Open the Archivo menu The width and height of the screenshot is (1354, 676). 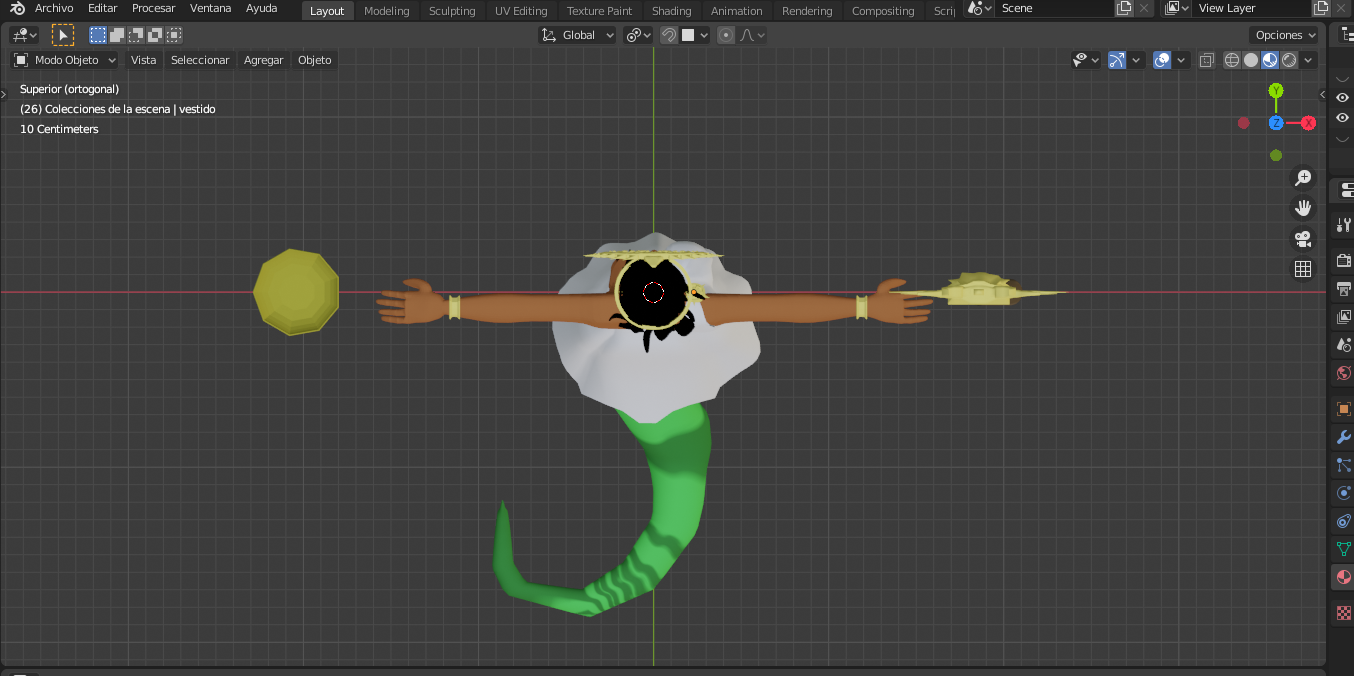pos(54,9)
